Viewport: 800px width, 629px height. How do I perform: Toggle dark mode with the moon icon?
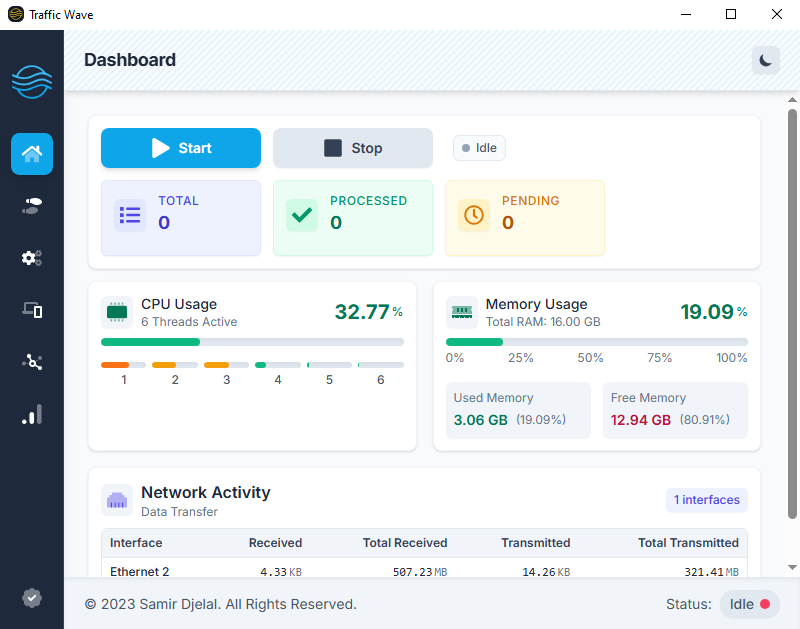765,60
